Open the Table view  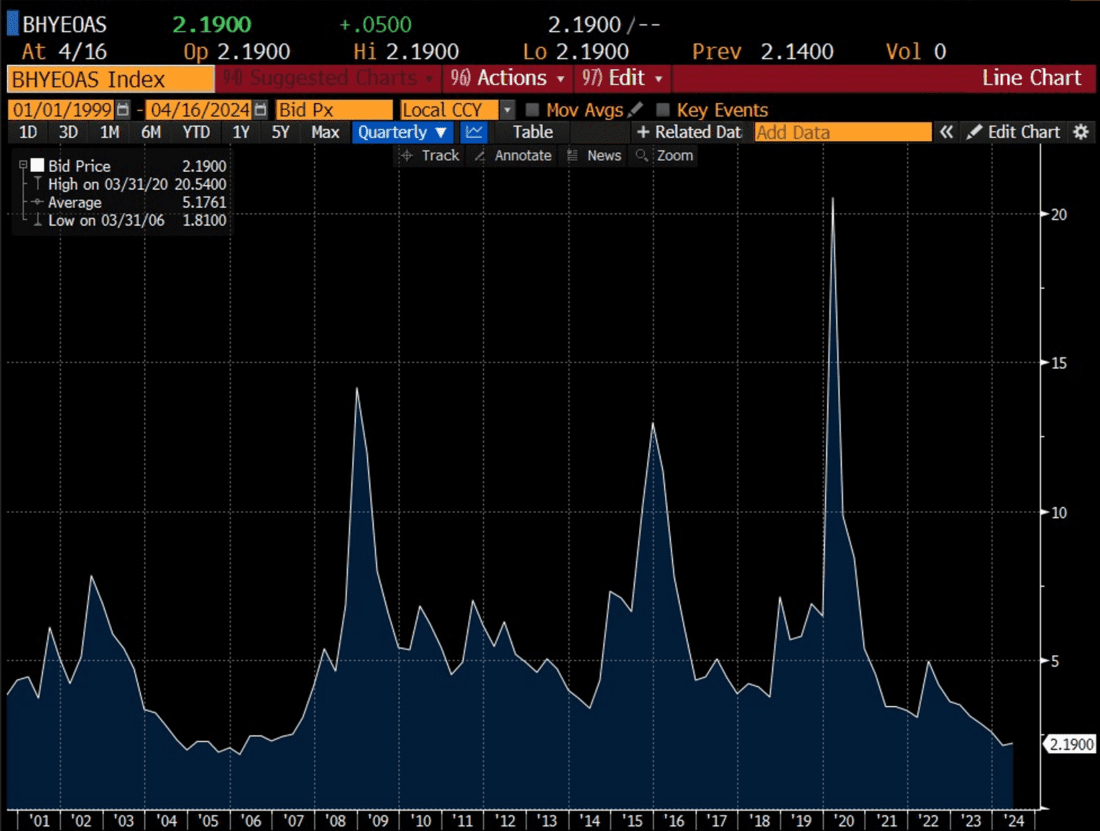(533, 132)
